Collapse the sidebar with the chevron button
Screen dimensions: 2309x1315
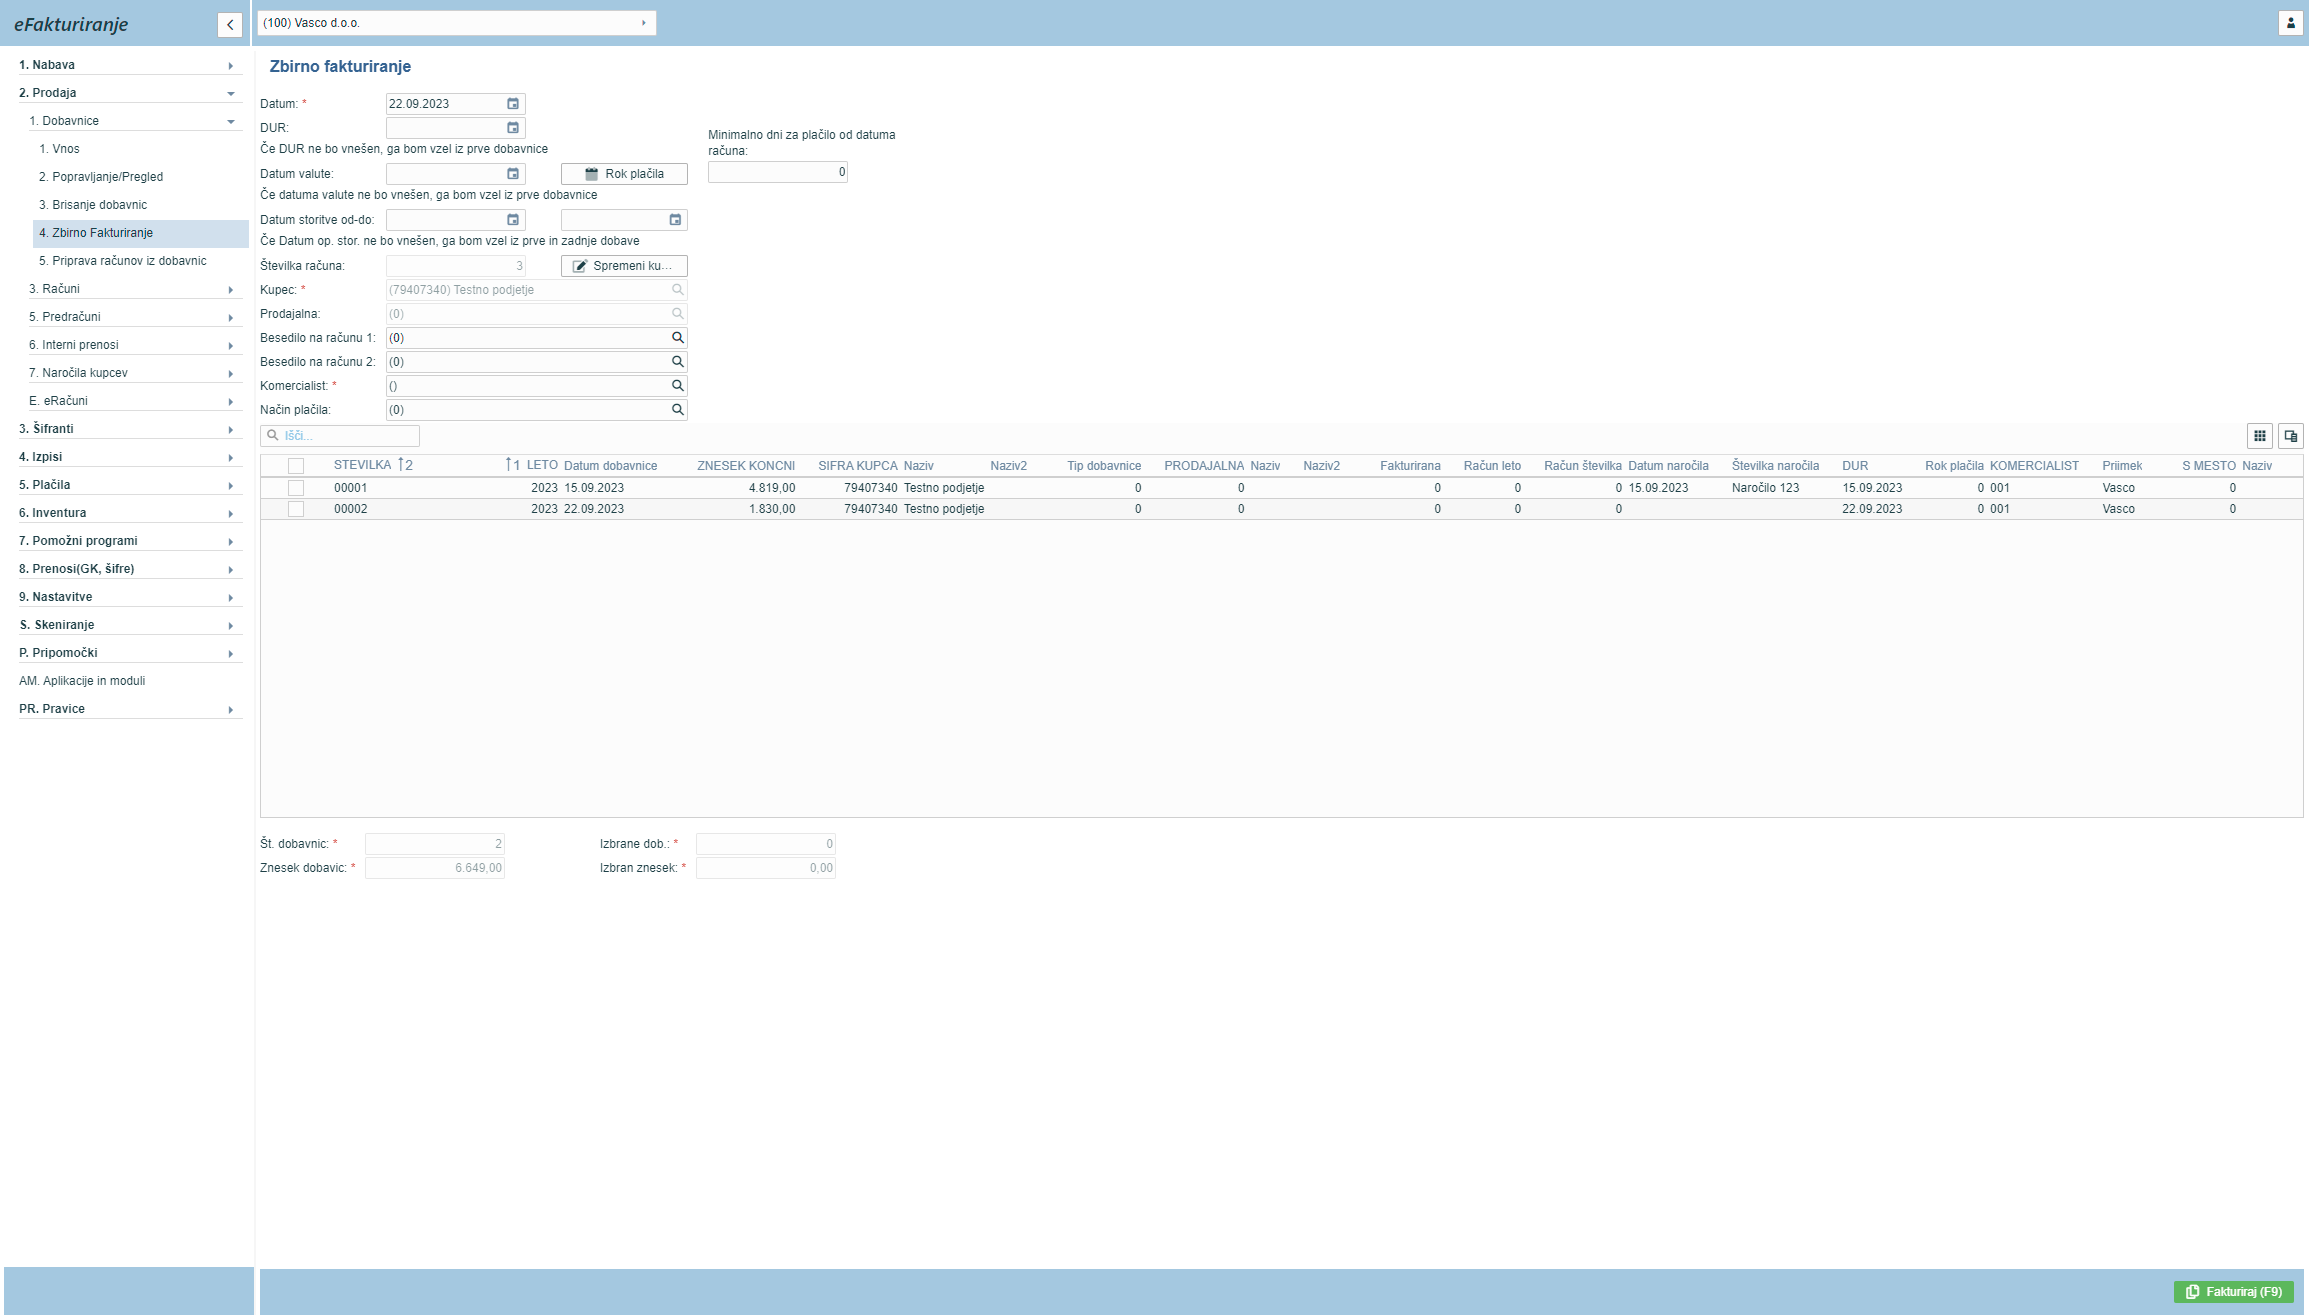230,25
